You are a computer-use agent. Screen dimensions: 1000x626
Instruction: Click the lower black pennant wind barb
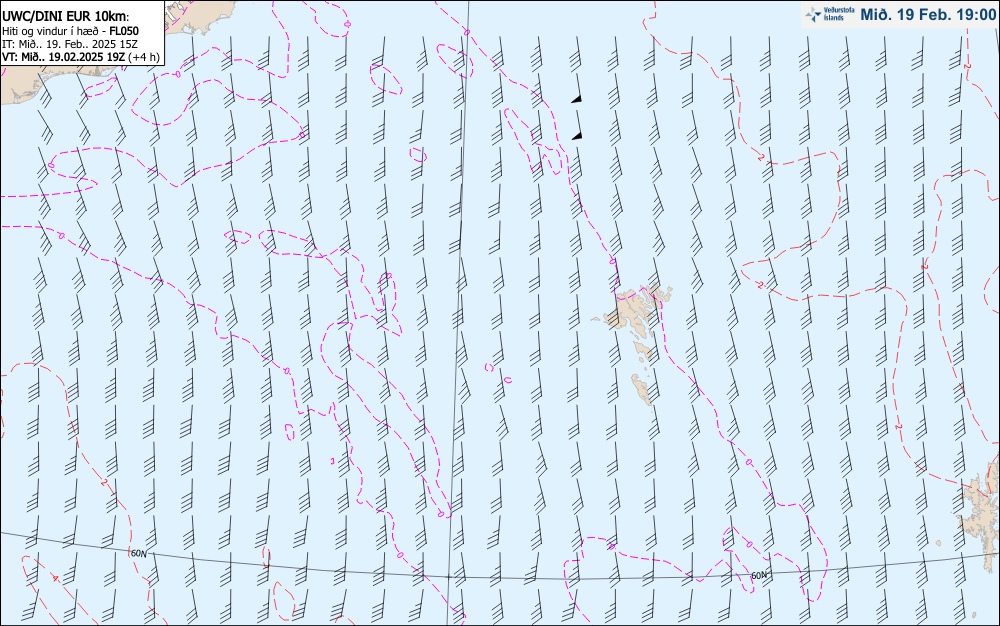(577, 126)
